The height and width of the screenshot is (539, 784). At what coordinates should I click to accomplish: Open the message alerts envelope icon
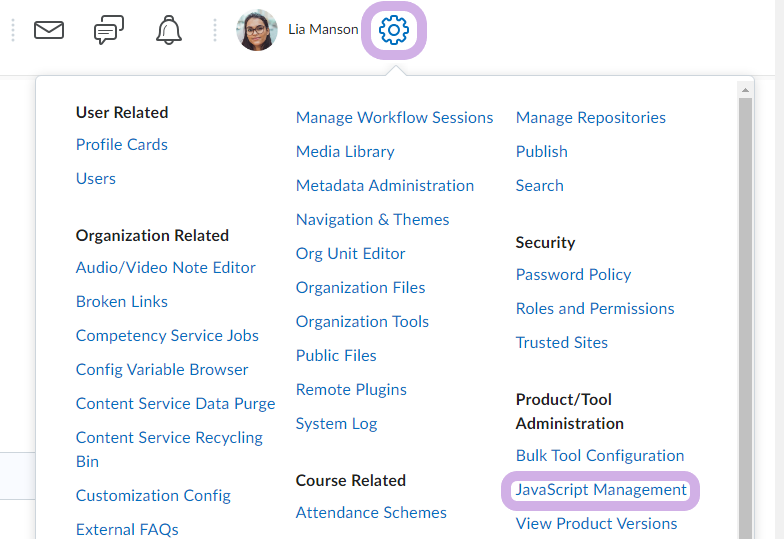(48, 30)
